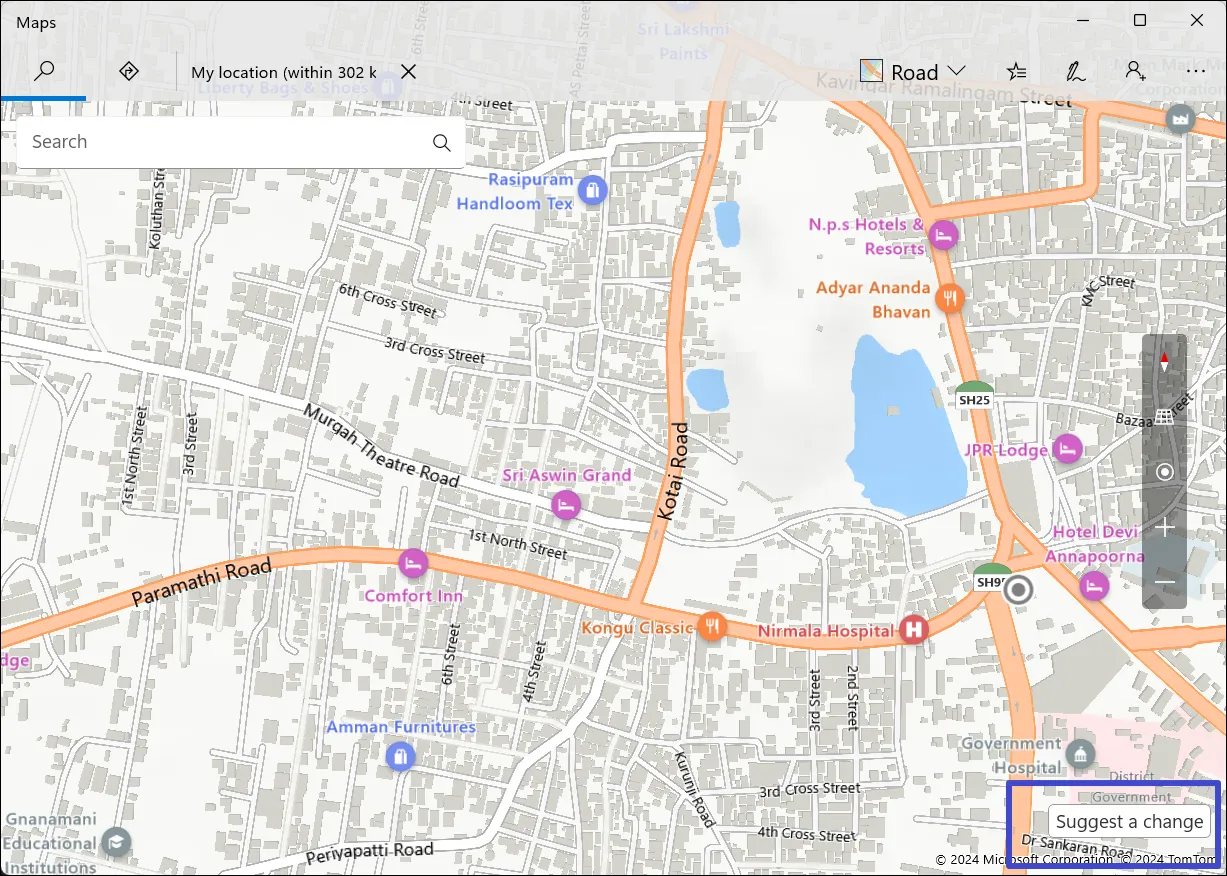
Task: Click the Suggest a change button
Action: pos(1129,822)
